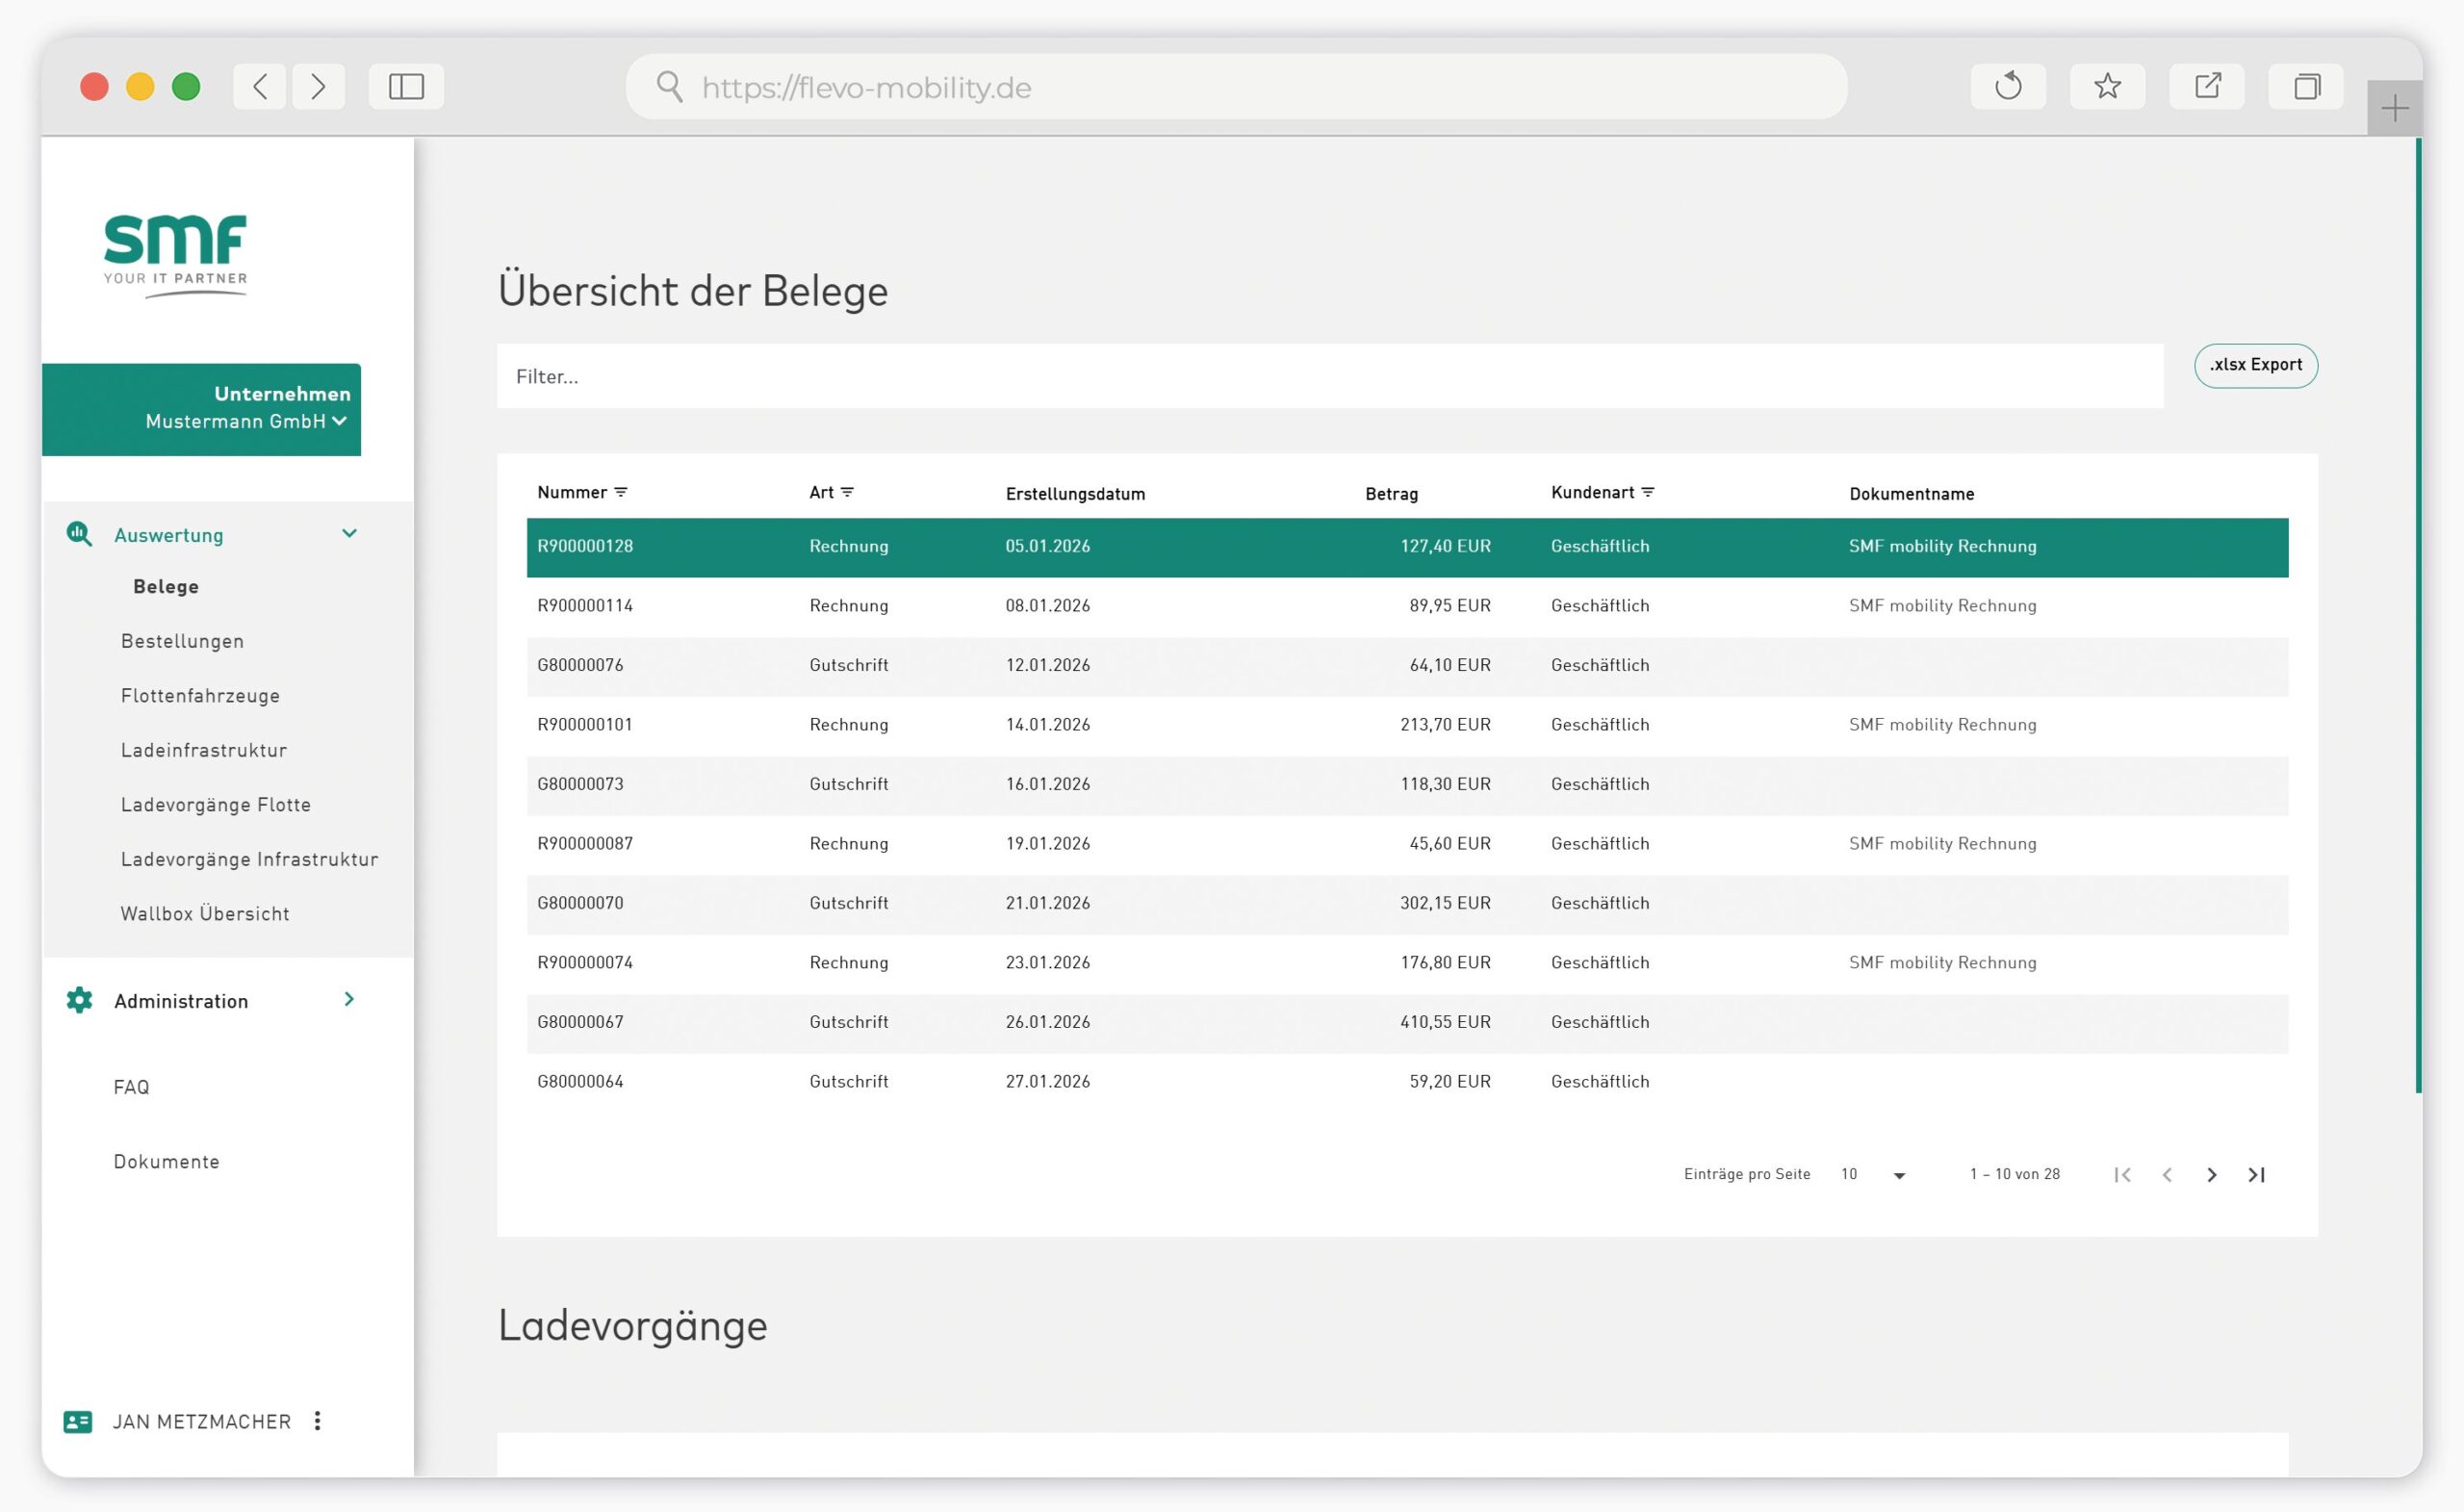Bookmark the page with the star icon

2108,86
